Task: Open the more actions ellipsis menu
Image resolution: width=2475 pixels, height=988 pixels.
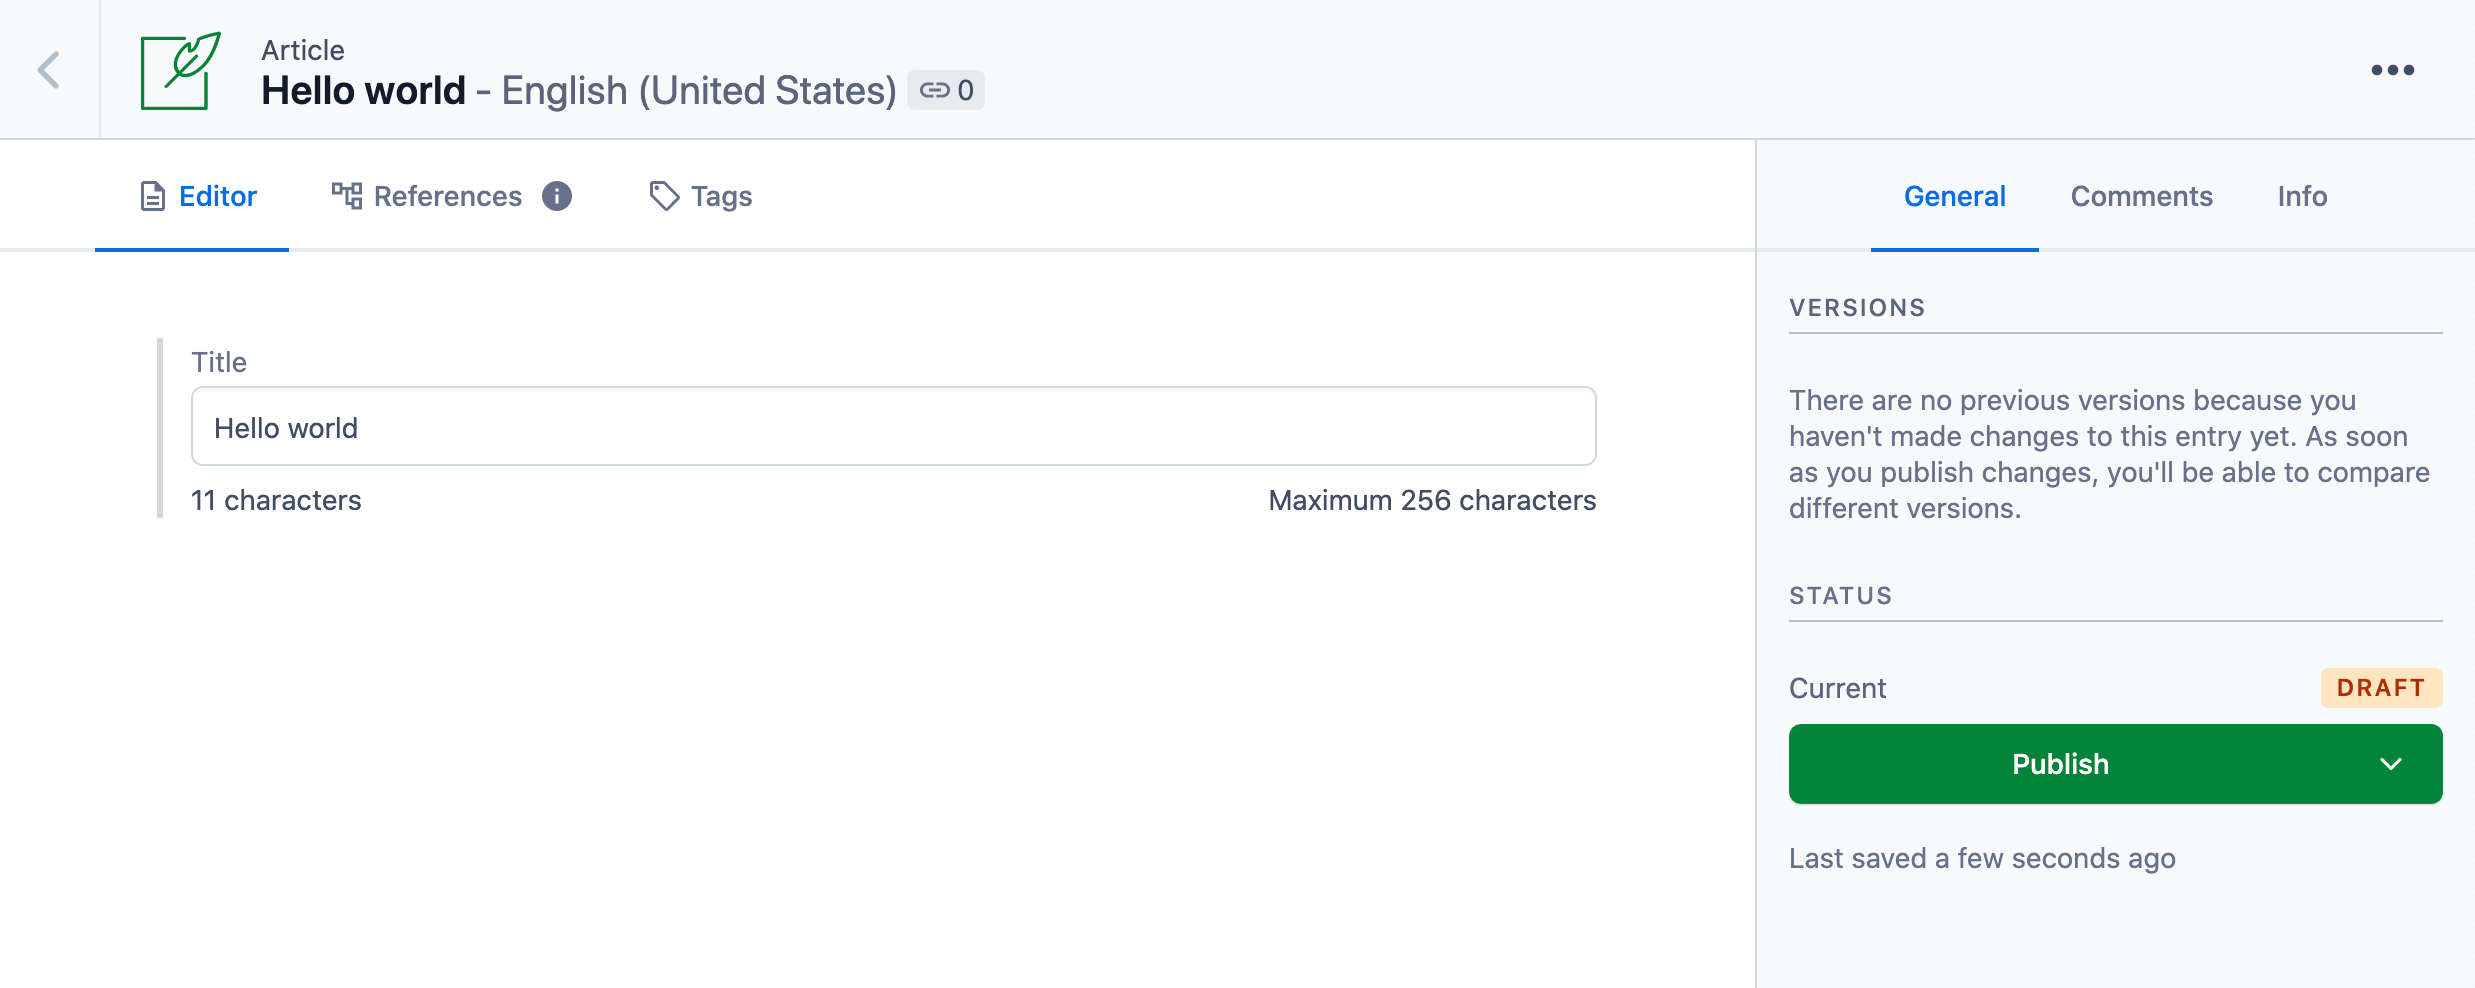Action: pos(2393,69)
